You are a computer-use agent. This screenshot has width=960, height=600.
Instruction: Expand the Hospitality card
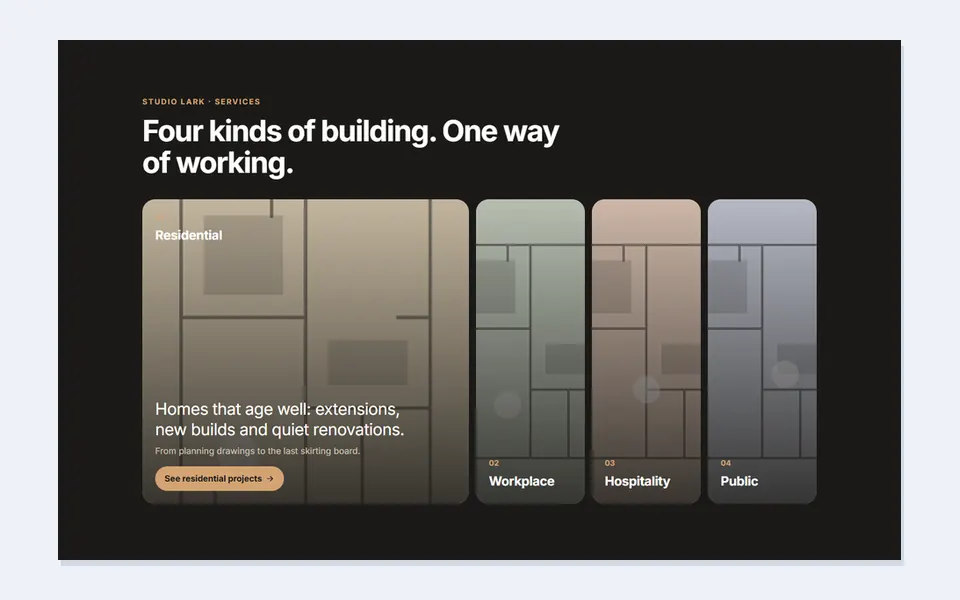click(x=646, y=351)
